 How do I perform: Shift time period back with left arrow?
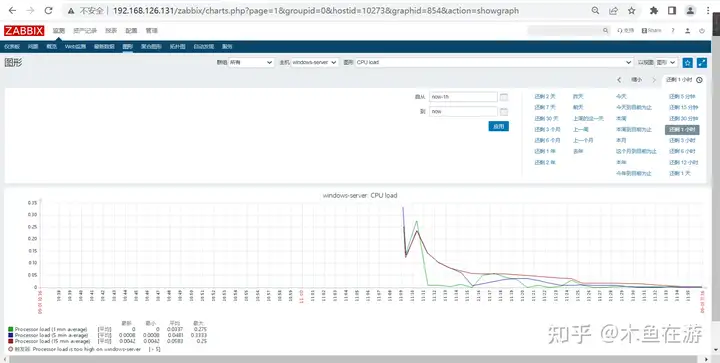tap(619, 80)
